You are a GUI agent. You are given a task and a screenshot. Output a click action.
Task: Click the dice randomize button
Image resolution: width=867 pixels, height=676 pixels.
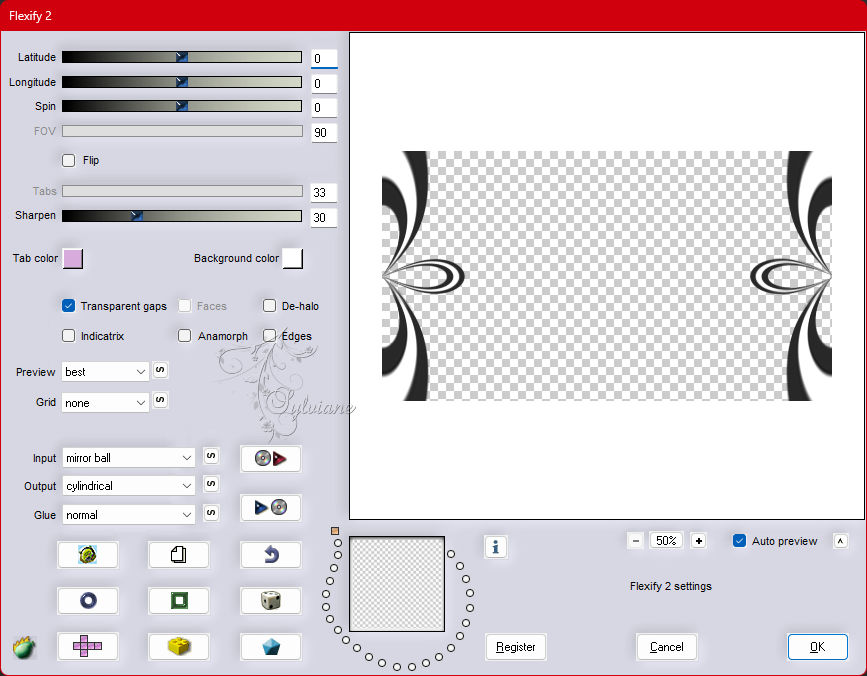[x=270, y=600]
